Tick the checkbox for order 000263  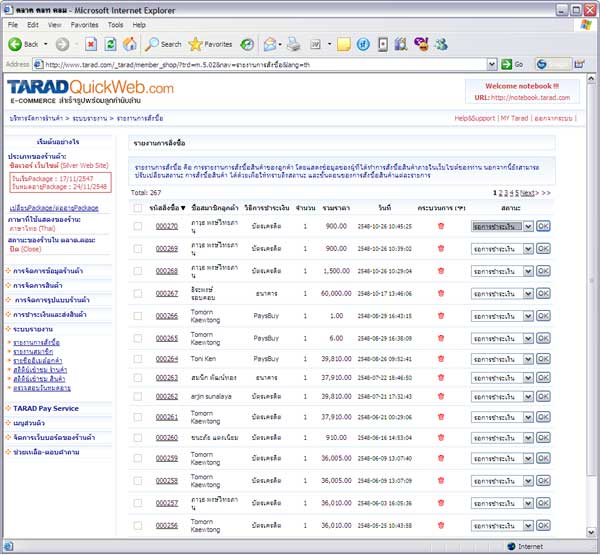pyautogui.click(x=138, y=378)
